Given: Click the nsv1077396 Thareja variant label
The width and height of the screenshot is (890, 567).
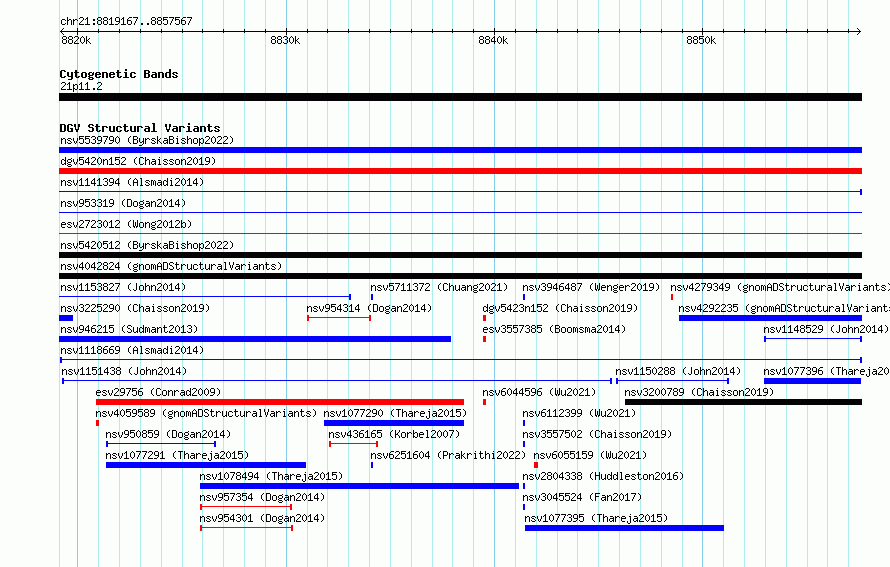Looking at the screenshot, I should tap(826, 371).
